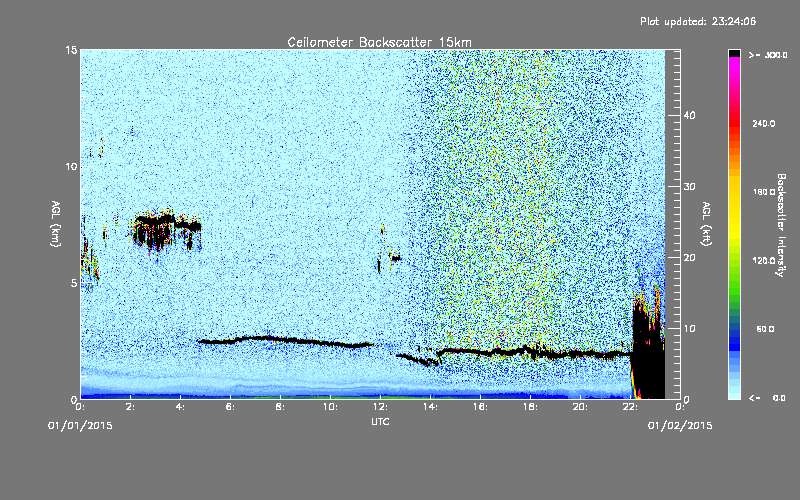Click the start date "01/01/2015"
800x500 pixels.
(80, 426)
